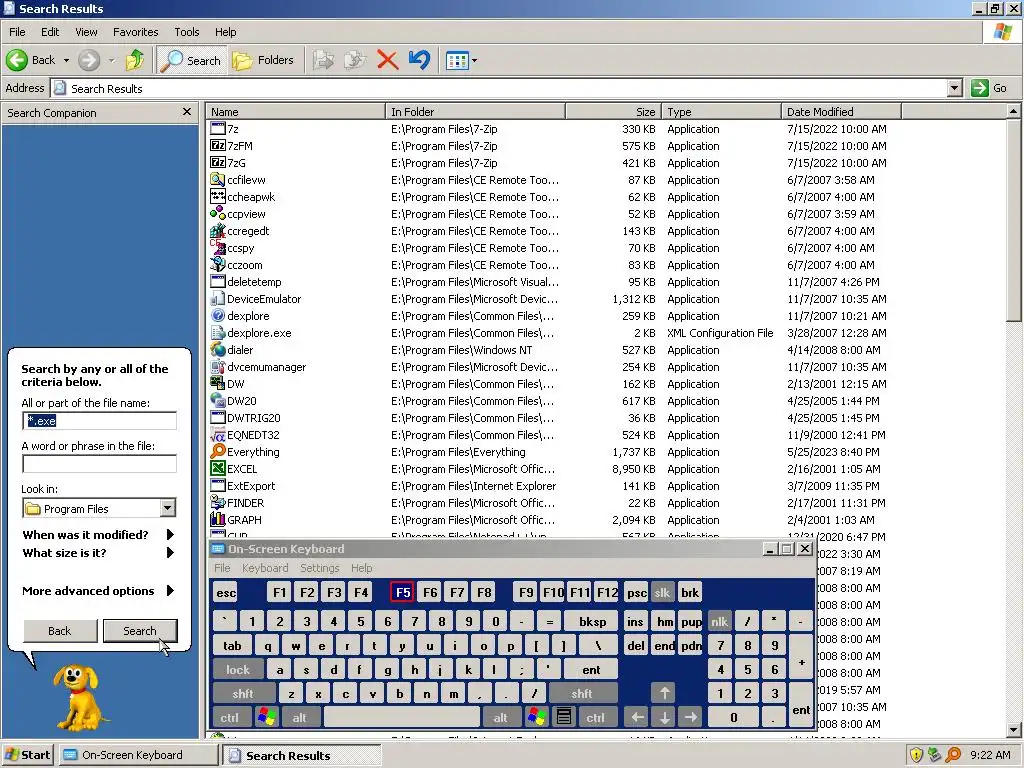This screenshot has height=768, width=1024.
Task: Click the Move To toolbar icon
Action: 323,60
